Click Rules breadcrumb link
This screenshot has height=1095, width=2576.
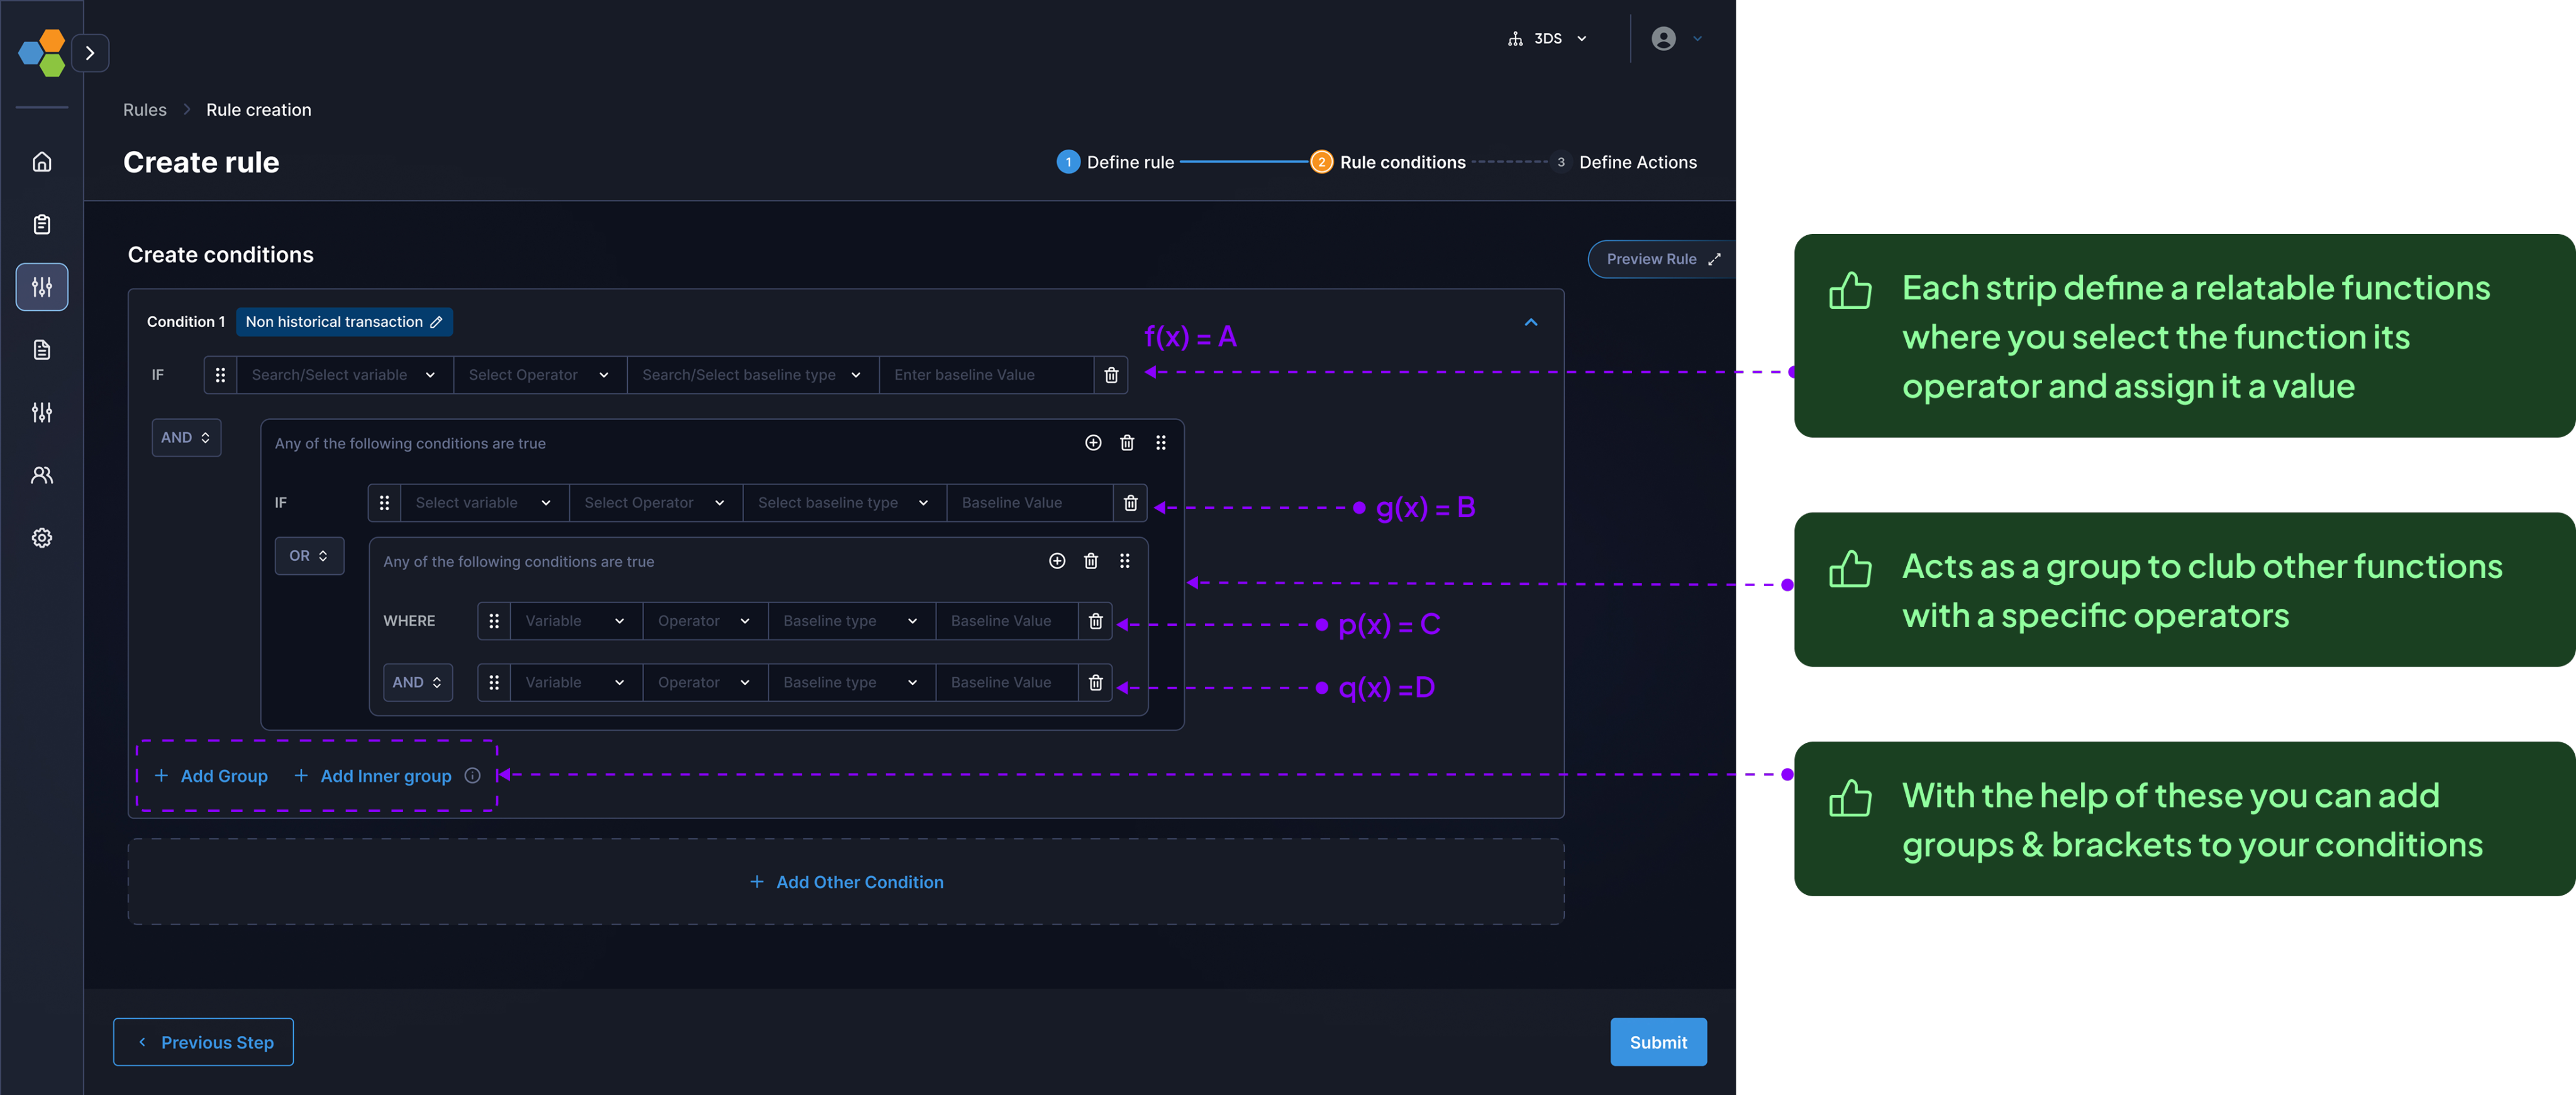144,110
